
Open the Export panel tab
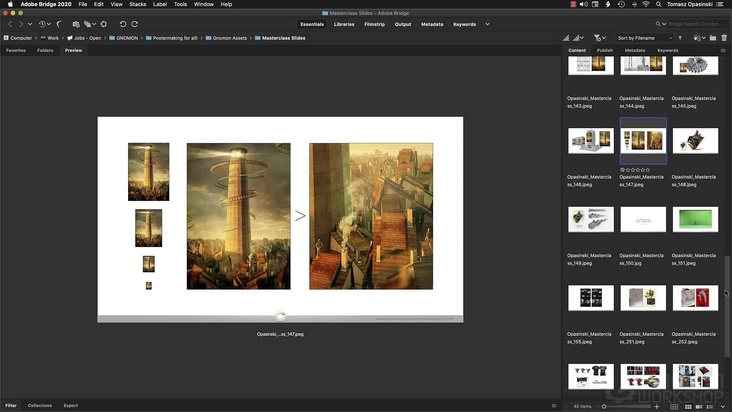[x=71, y=405]
